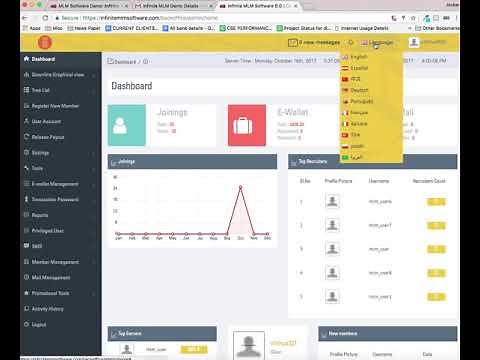Click the Transaction Password icon
Viewport: 480px width, 360px height.
[26, 199]
